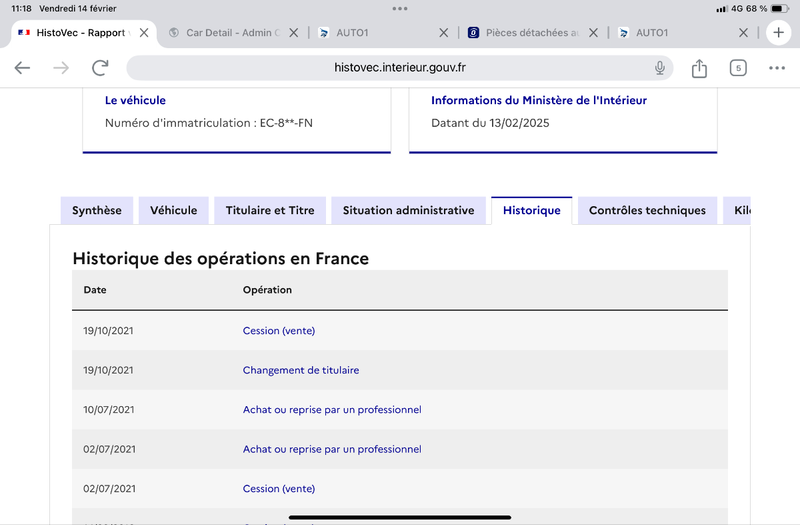Tap the home indicator bar at bottom
The image size is (800, 525).
(x=400, y=517)
